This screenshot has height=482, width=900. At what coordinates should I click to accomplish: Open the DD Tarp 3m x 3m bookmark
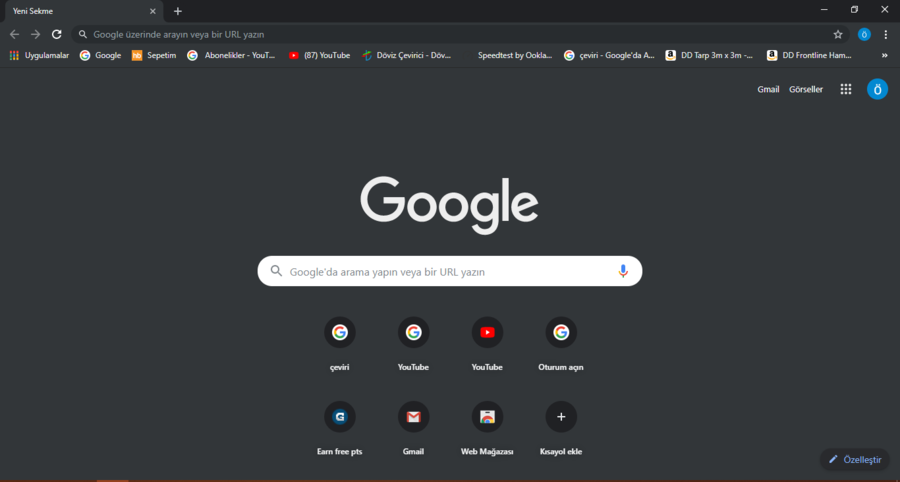(709, 56)
